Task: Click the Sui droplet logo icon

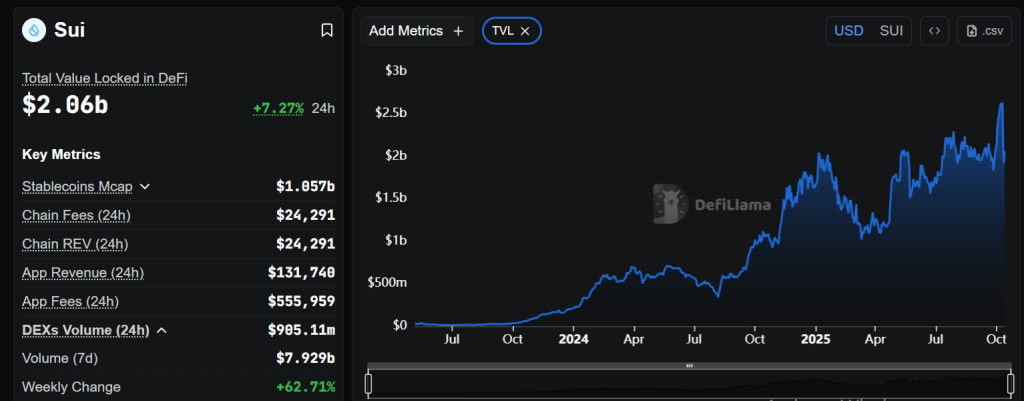Action: click(36, 30)
